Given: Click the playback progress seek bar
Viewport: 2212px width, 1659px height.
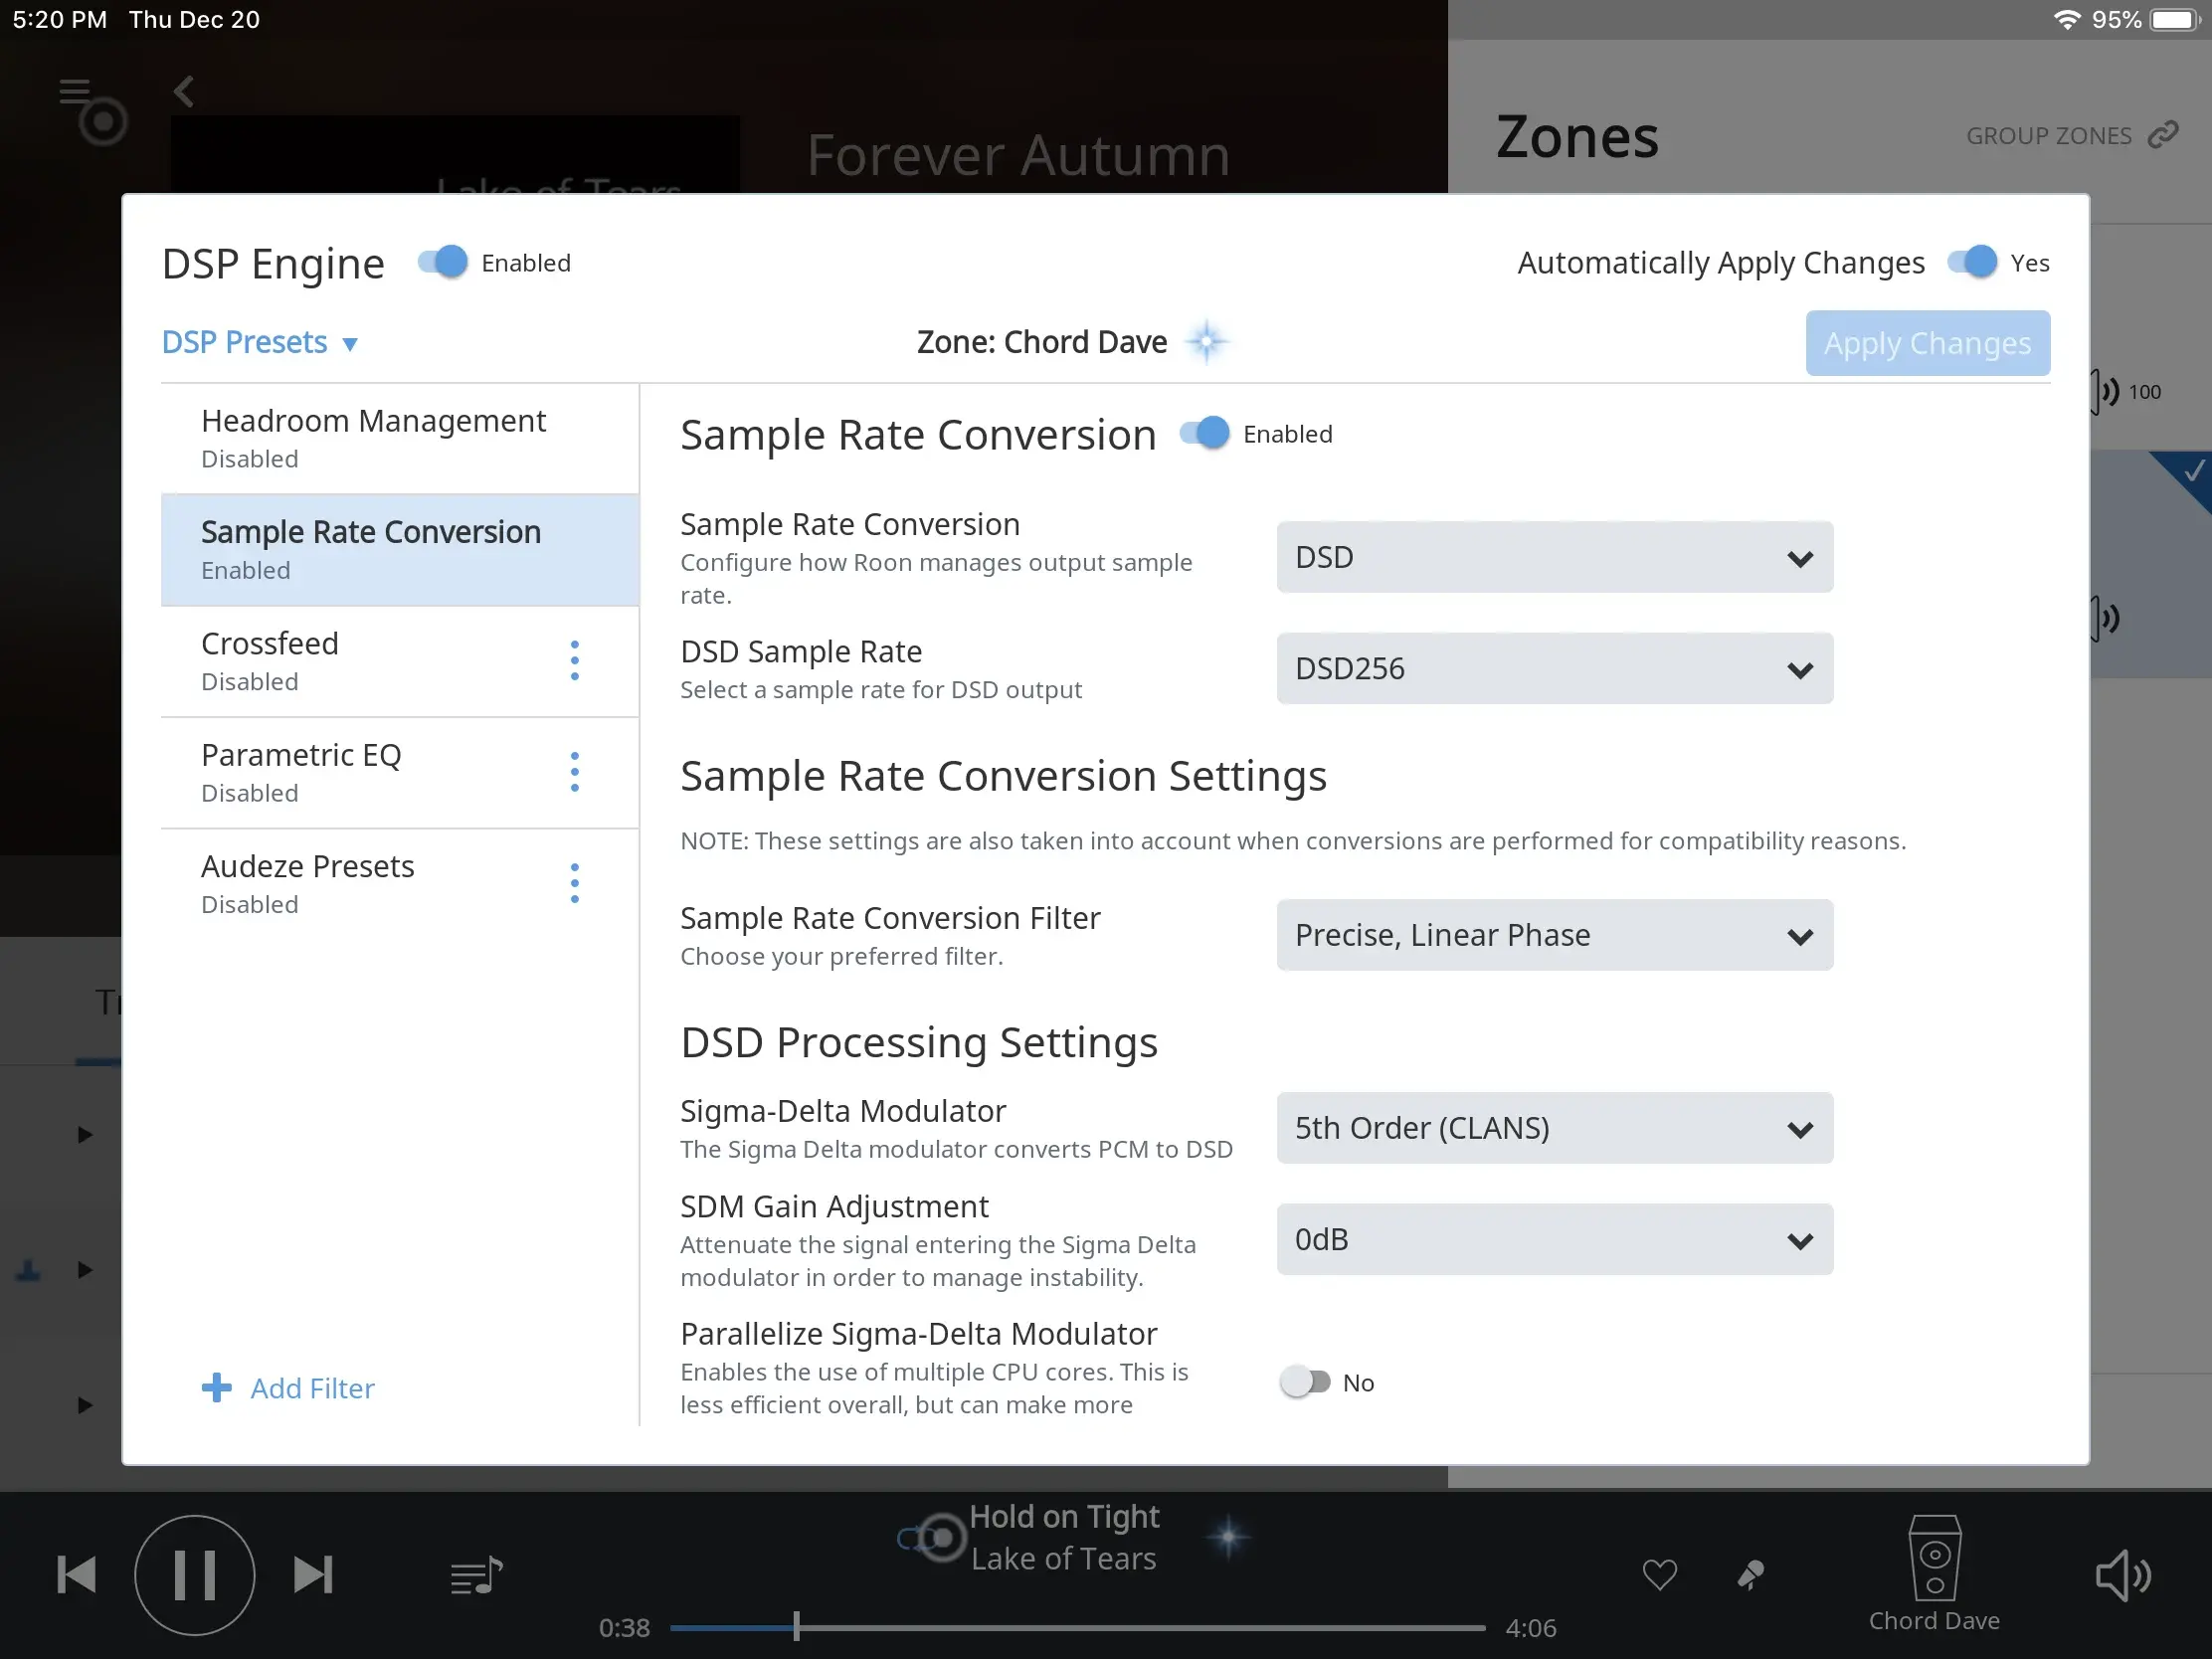Looking at the screenshot, I should pos(1077,1628).
